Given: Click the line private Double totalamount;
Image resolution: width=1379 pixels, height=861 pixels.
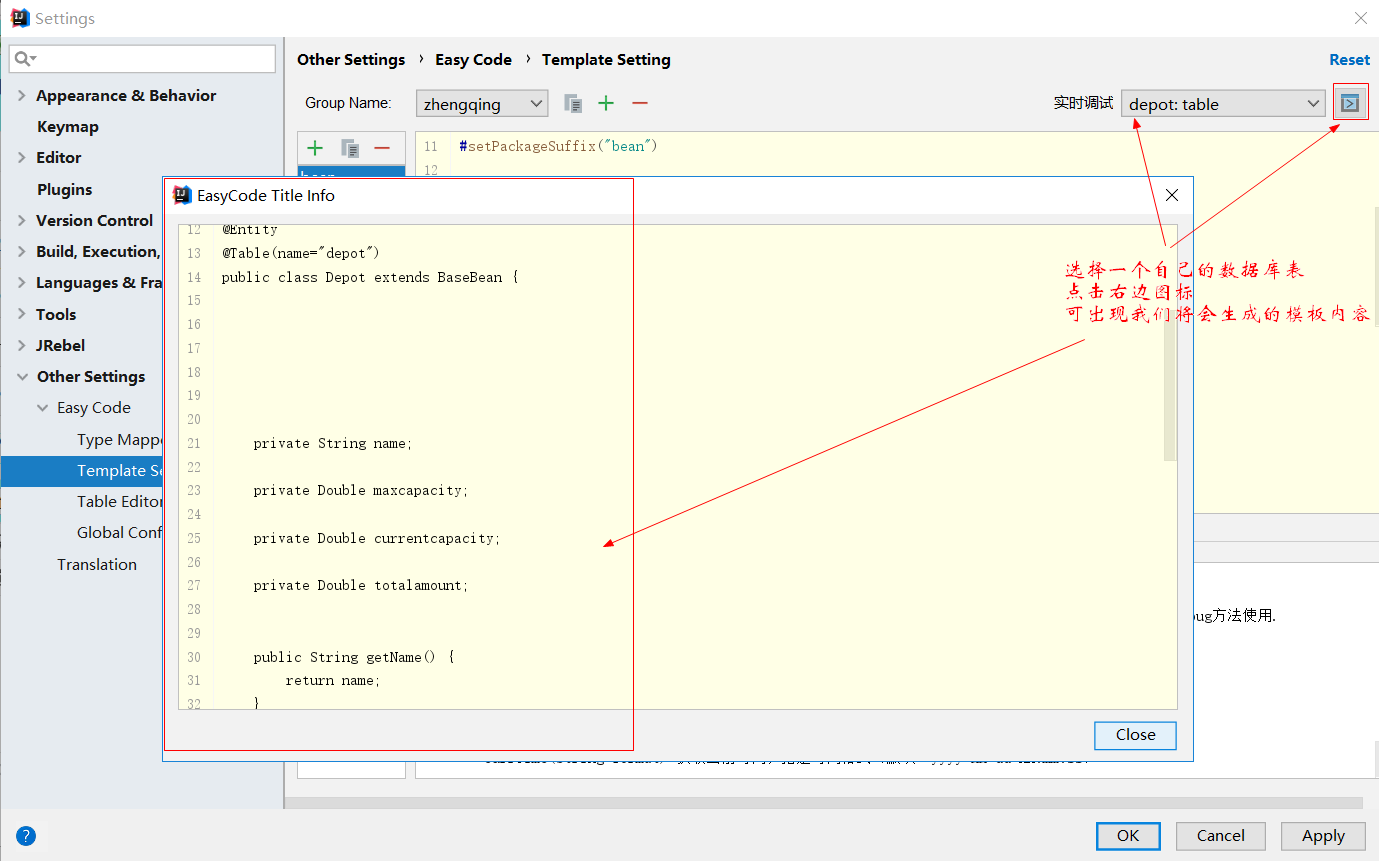Looking at the screenshot, I should pos(361,586).
